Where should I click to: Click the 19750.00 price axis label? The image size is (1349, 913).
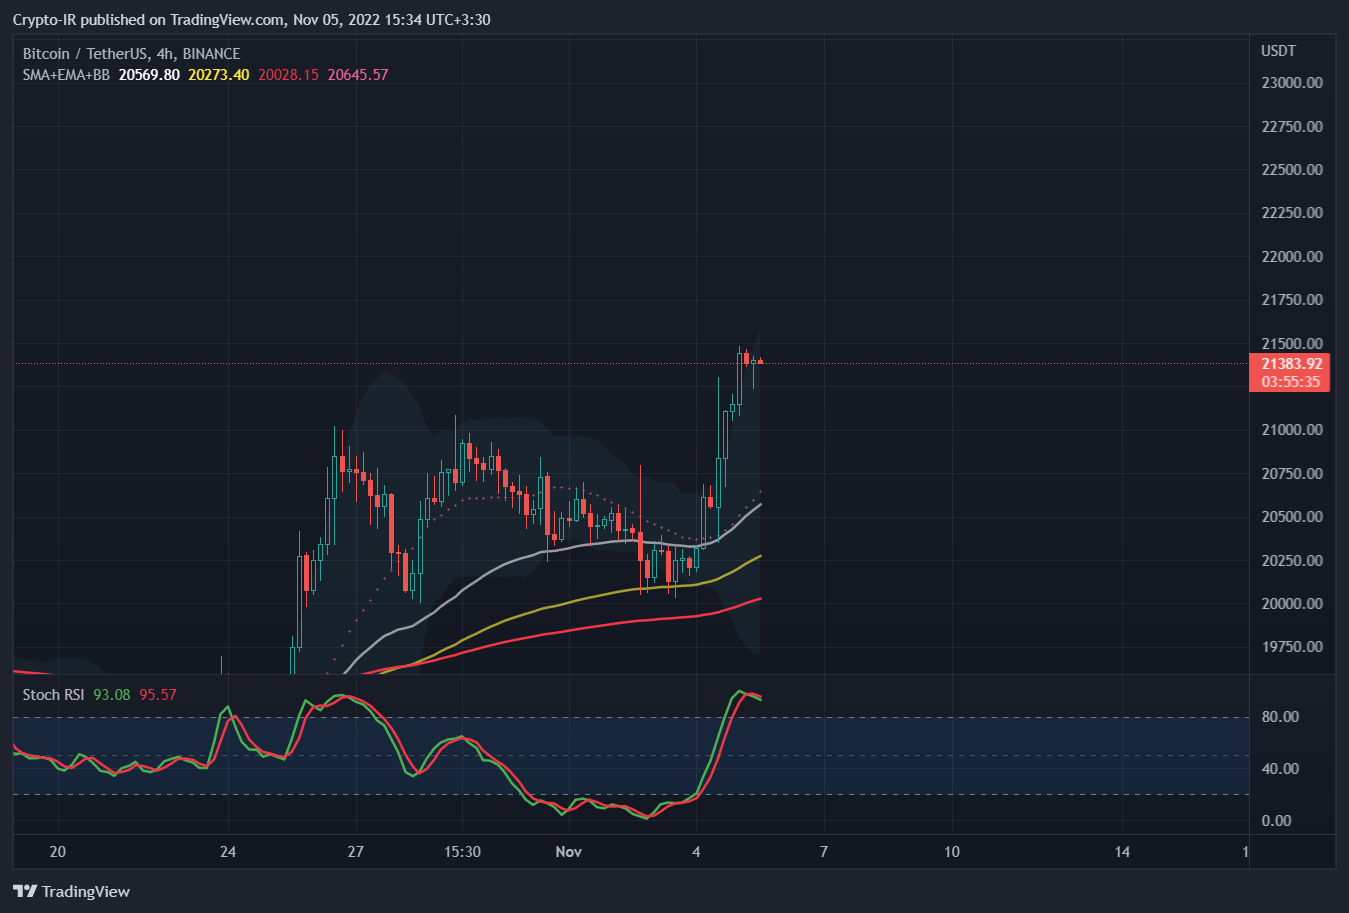tap(1292, 647)
